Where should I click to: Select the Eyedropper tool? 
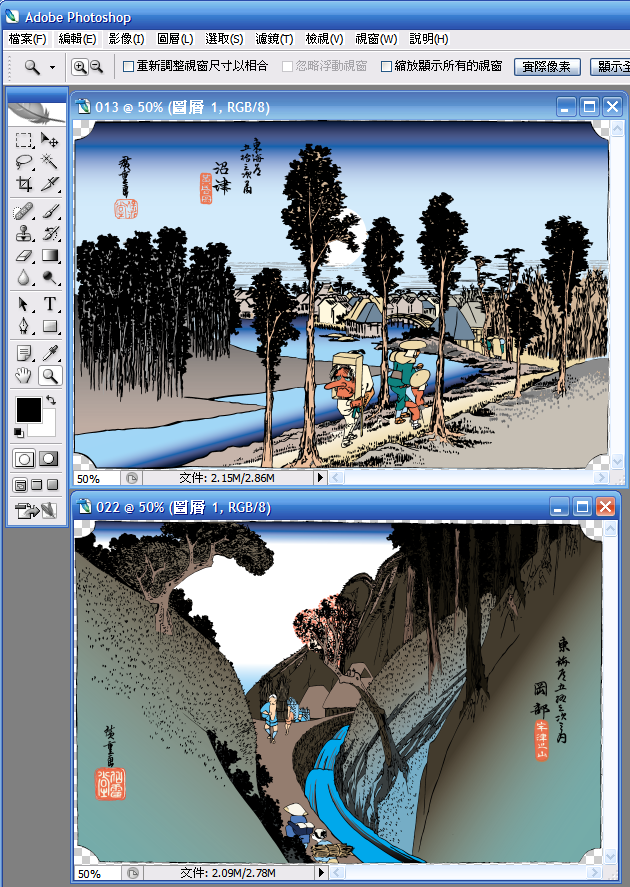coord(50,354)
